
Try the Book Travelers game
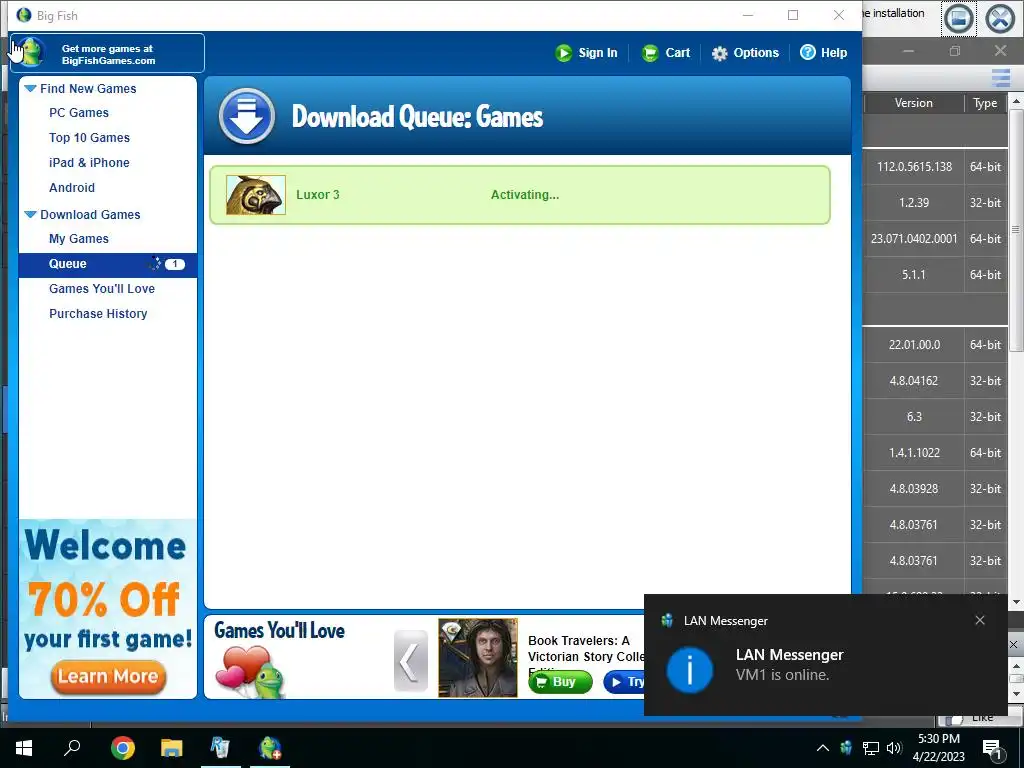click(x=624, y=682)
